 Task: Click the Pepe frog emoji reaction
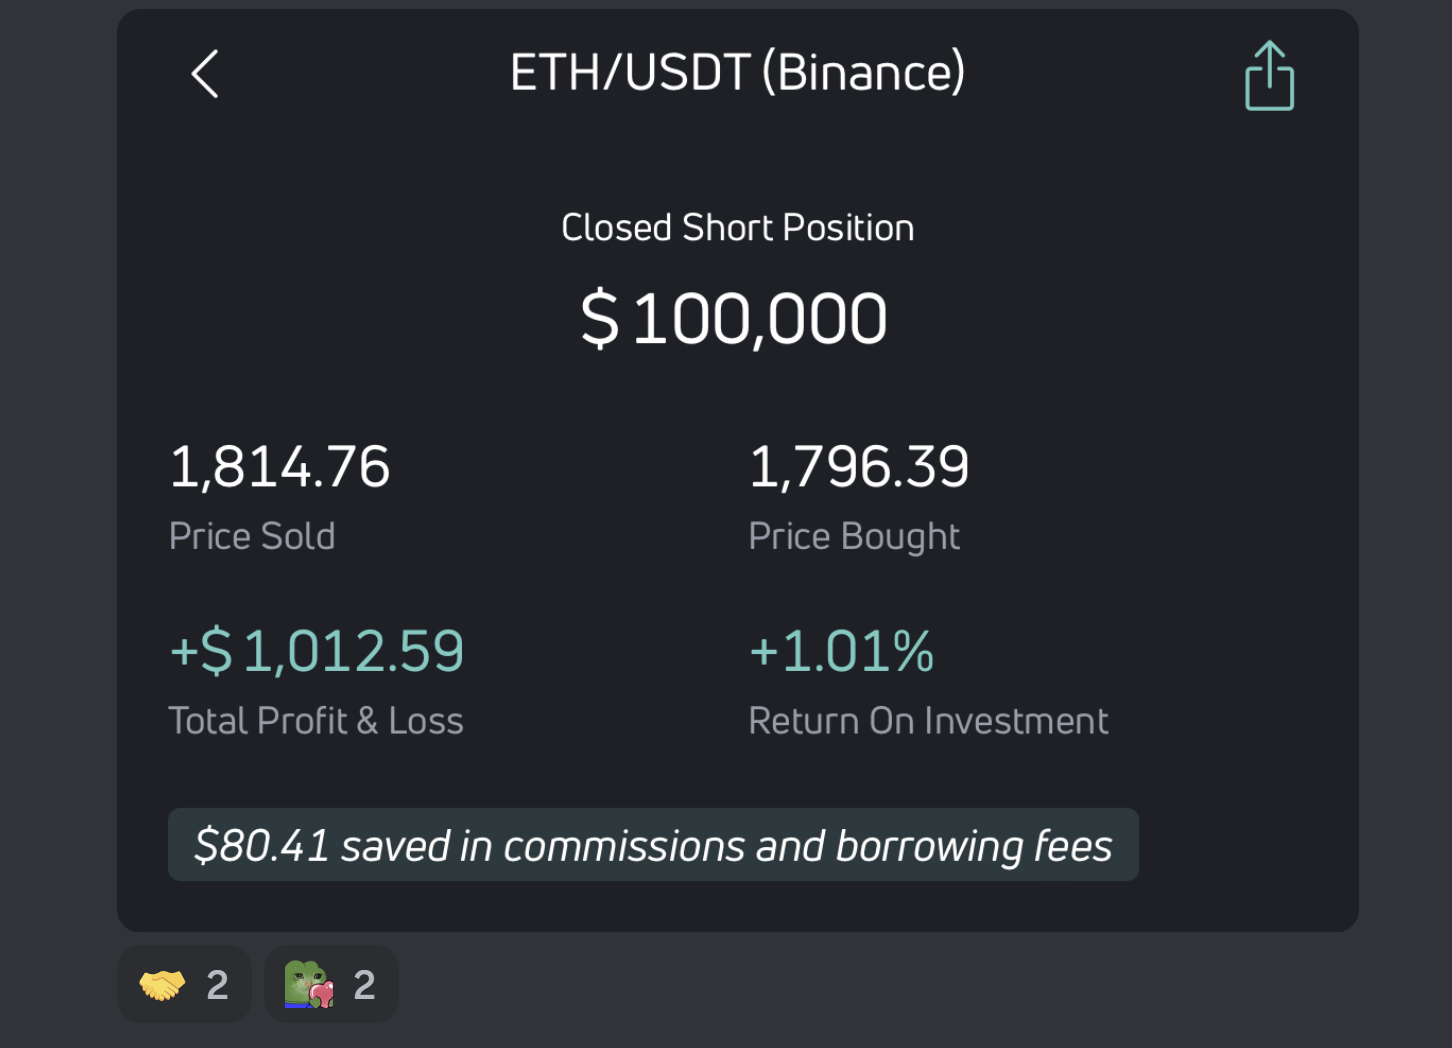pos(309,985)
